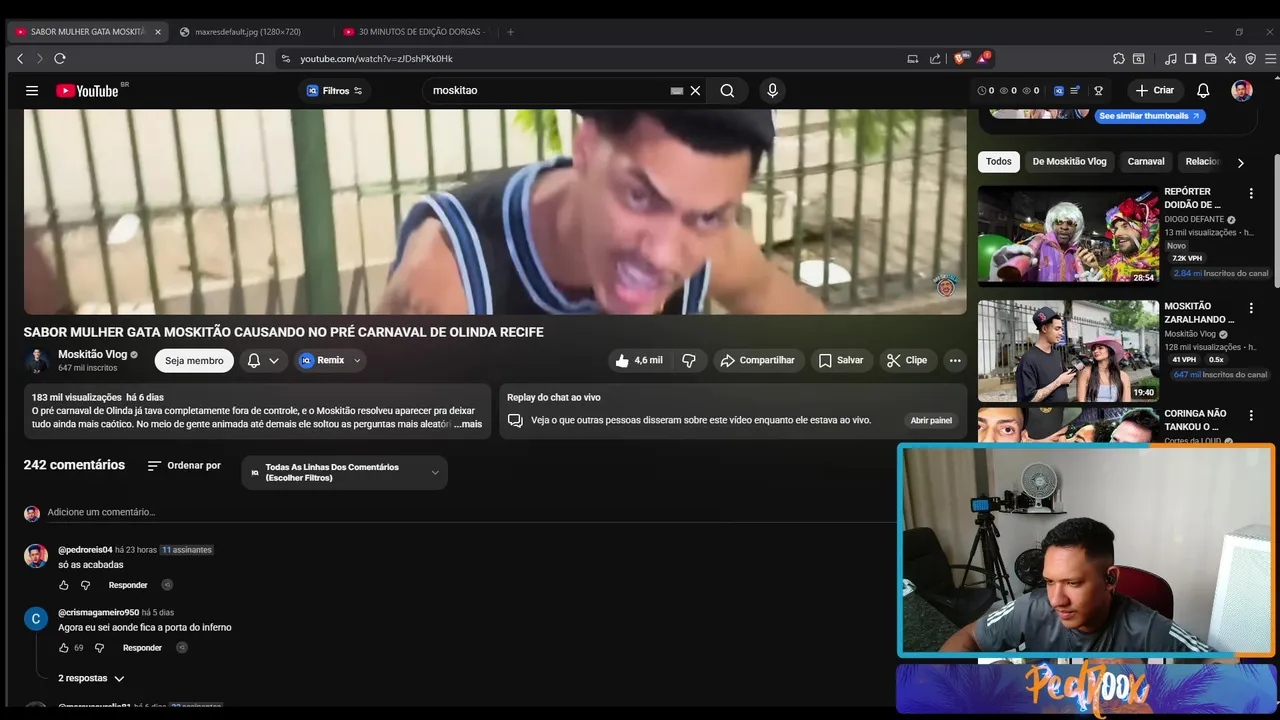Select De Moskitão Vlog chip
Viewport: 1280px width, 720px height.
[x=1069, y=161]
